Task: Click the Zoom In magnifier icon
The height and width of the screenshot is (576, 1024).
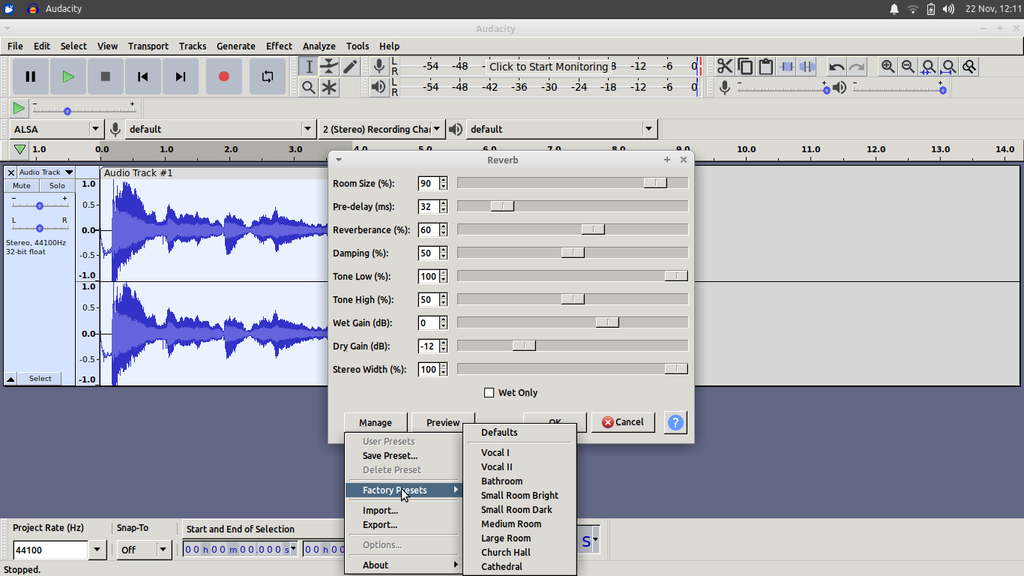Action: 888,66
